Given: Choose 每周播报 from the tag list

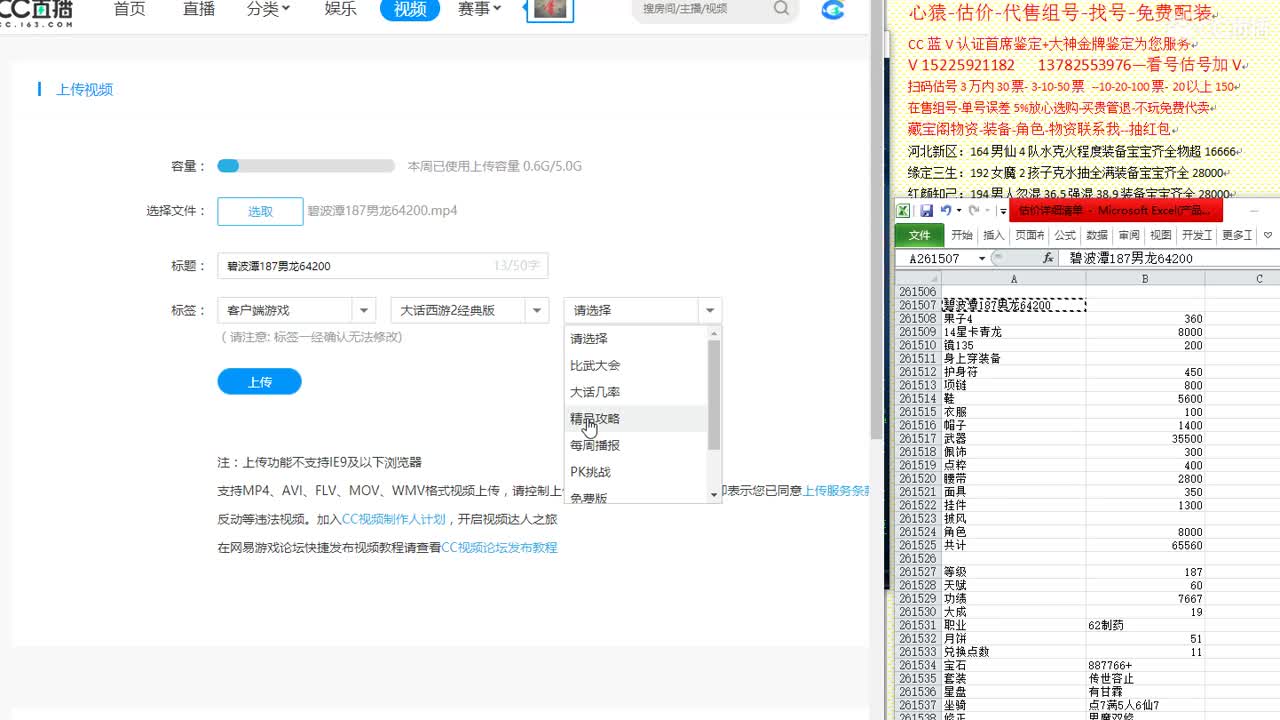Looking at the screenshot, I should pos(636,445).
